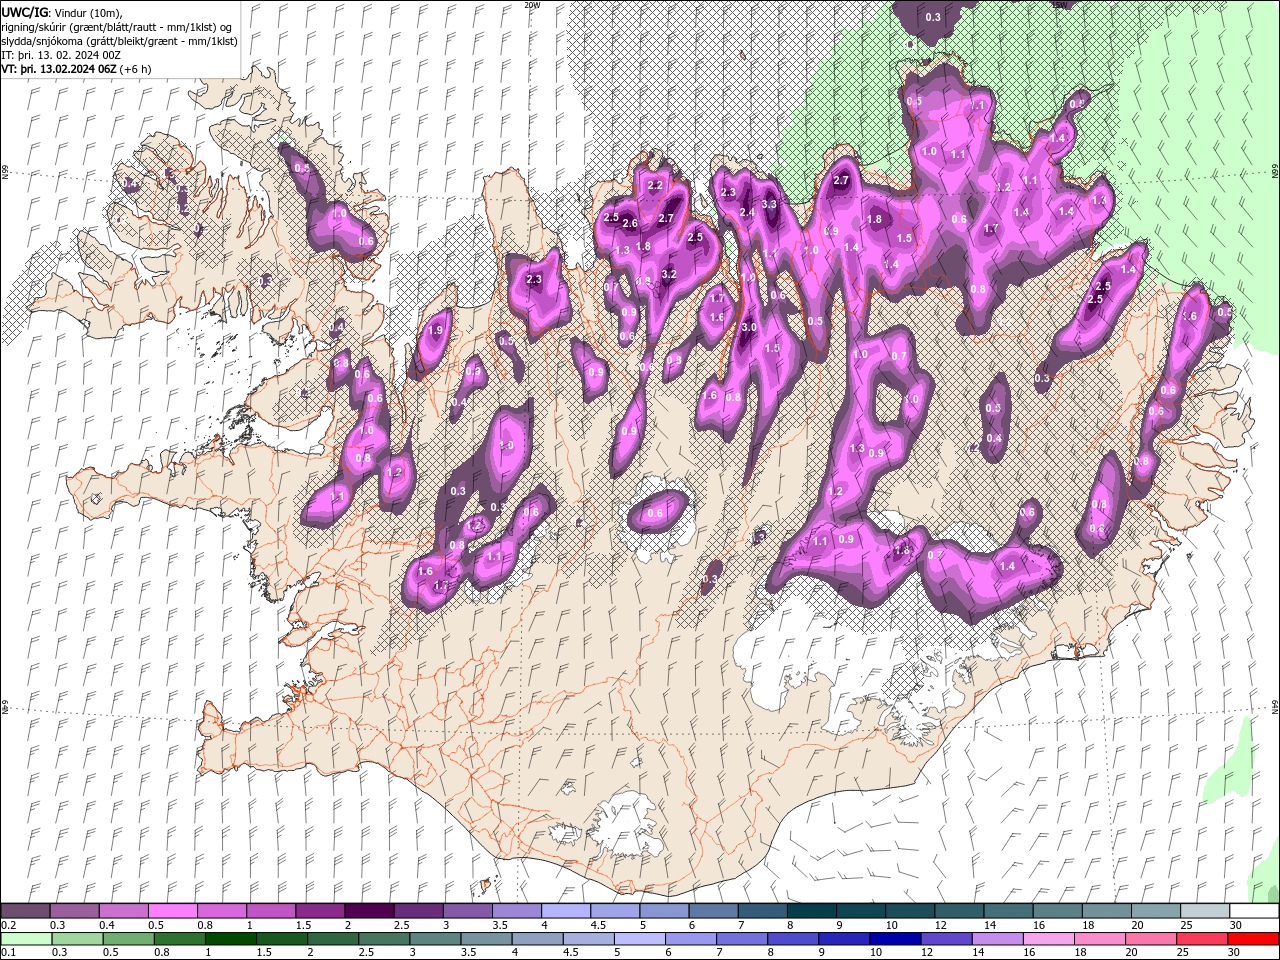
Task: Click the '2.2' snowfall value on the map
Action: [x=656, y=186]
